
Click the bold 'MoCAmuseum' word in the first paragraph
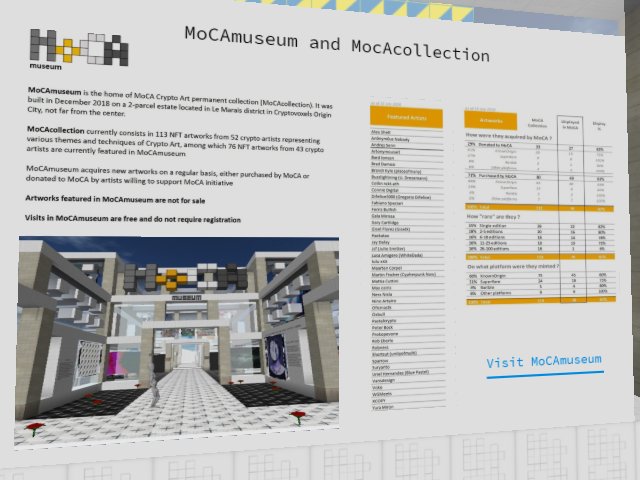pyautogui.click(x=55, y=91)
